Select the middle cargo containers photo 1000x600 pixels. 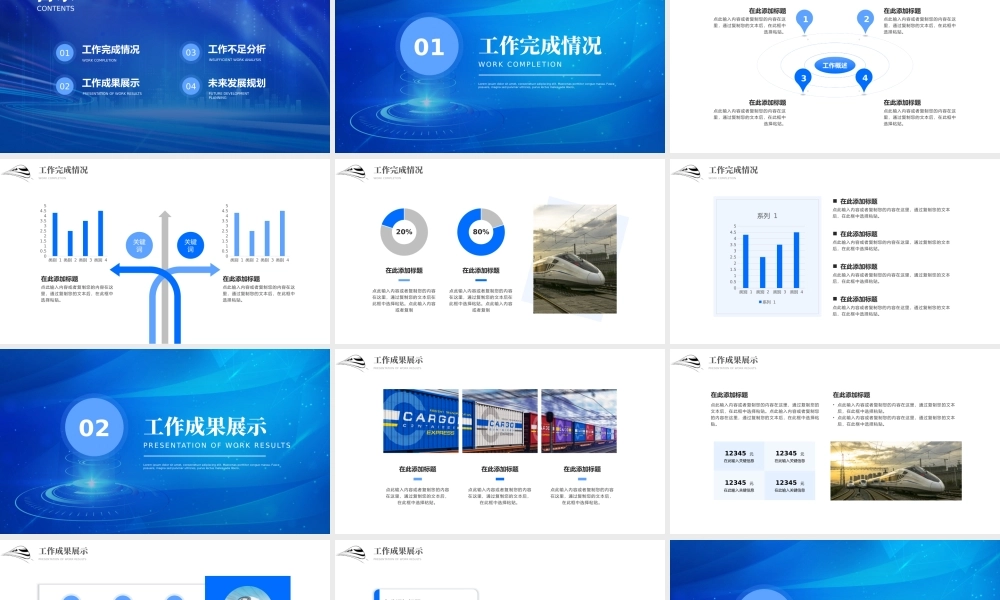[x=499, y=421]
